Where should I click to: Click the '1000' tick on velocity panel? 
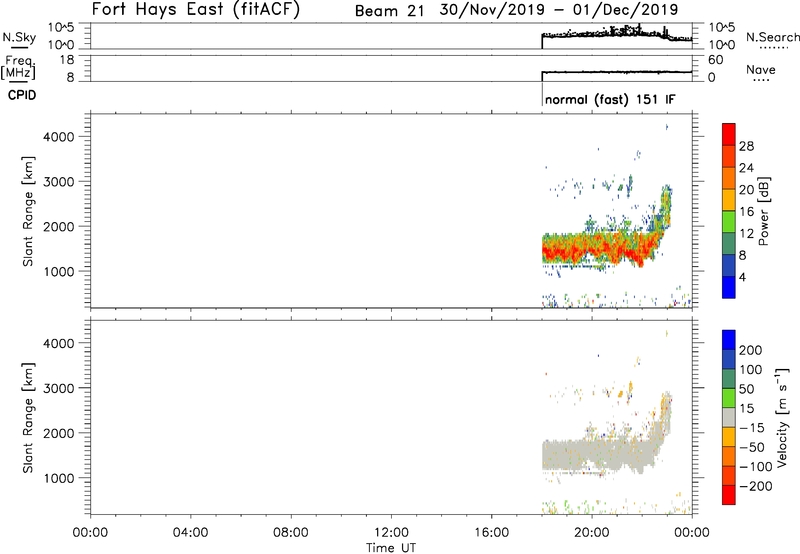tap(59, 478)
